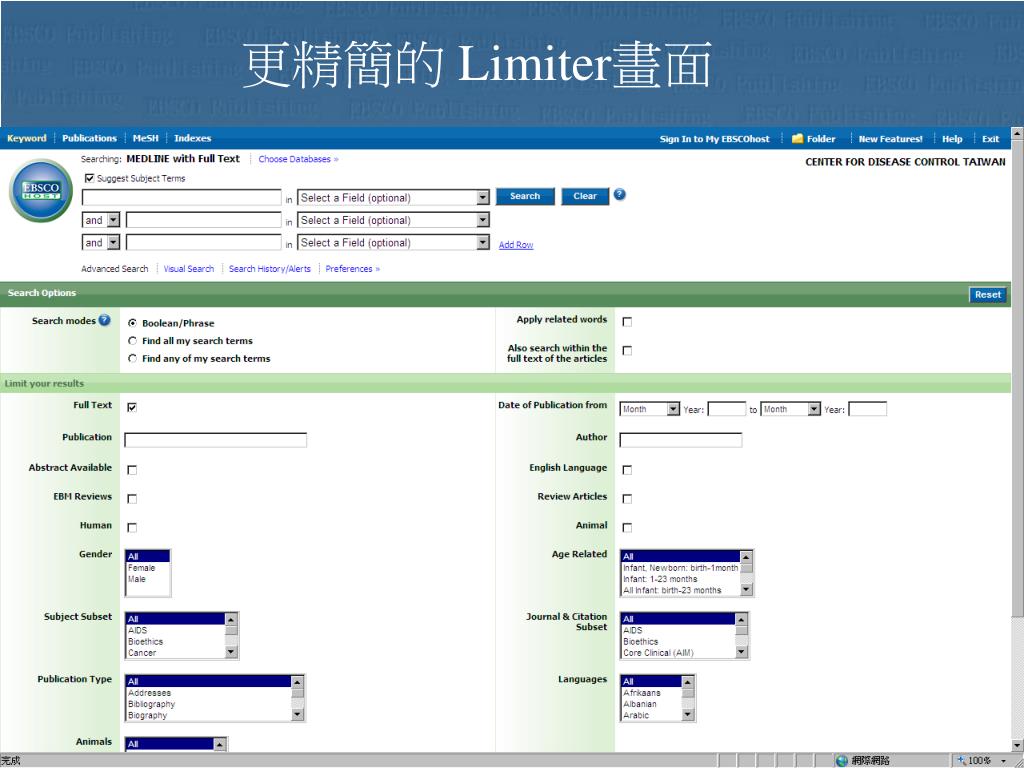Open the start Month dropdown
This screenshot has height=768, width=1024.
point(650,409)
